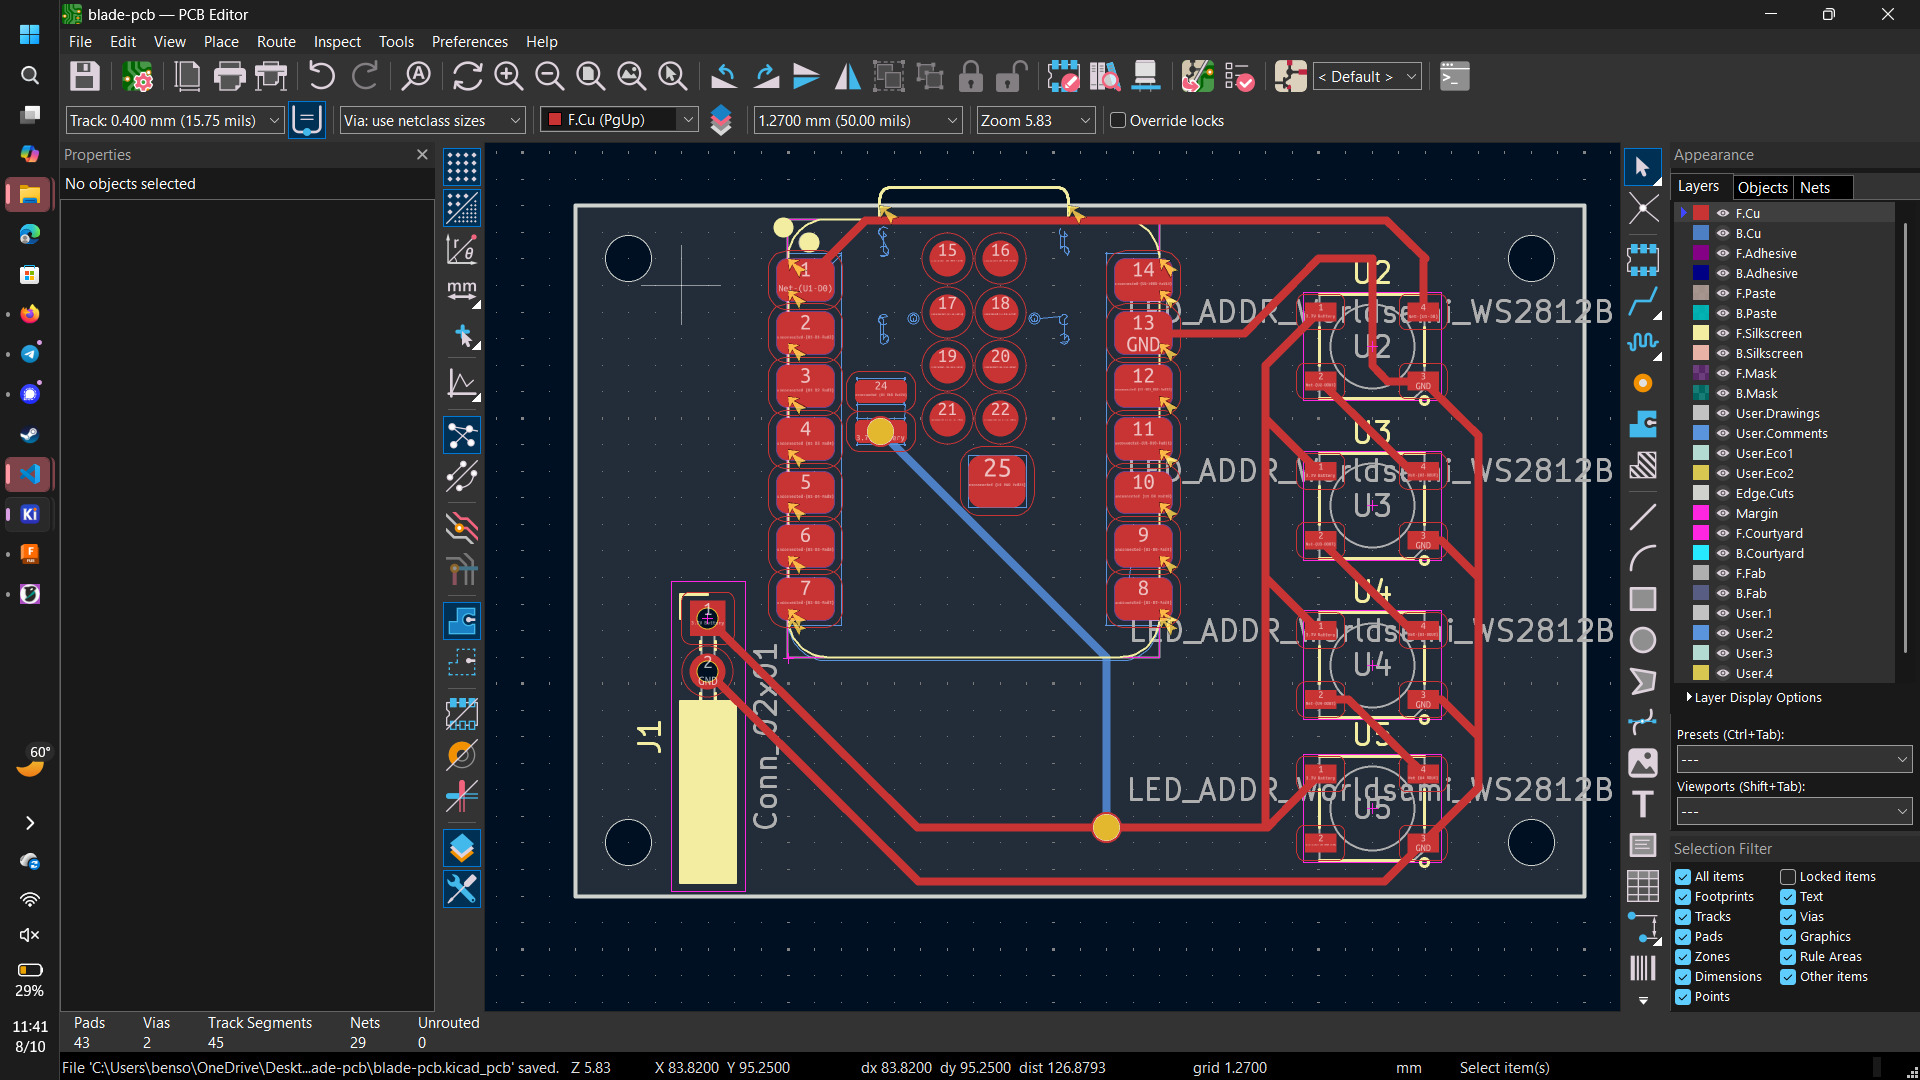
Task: Zoom in on the PCB canvas
Action: (x=508, y=77)
